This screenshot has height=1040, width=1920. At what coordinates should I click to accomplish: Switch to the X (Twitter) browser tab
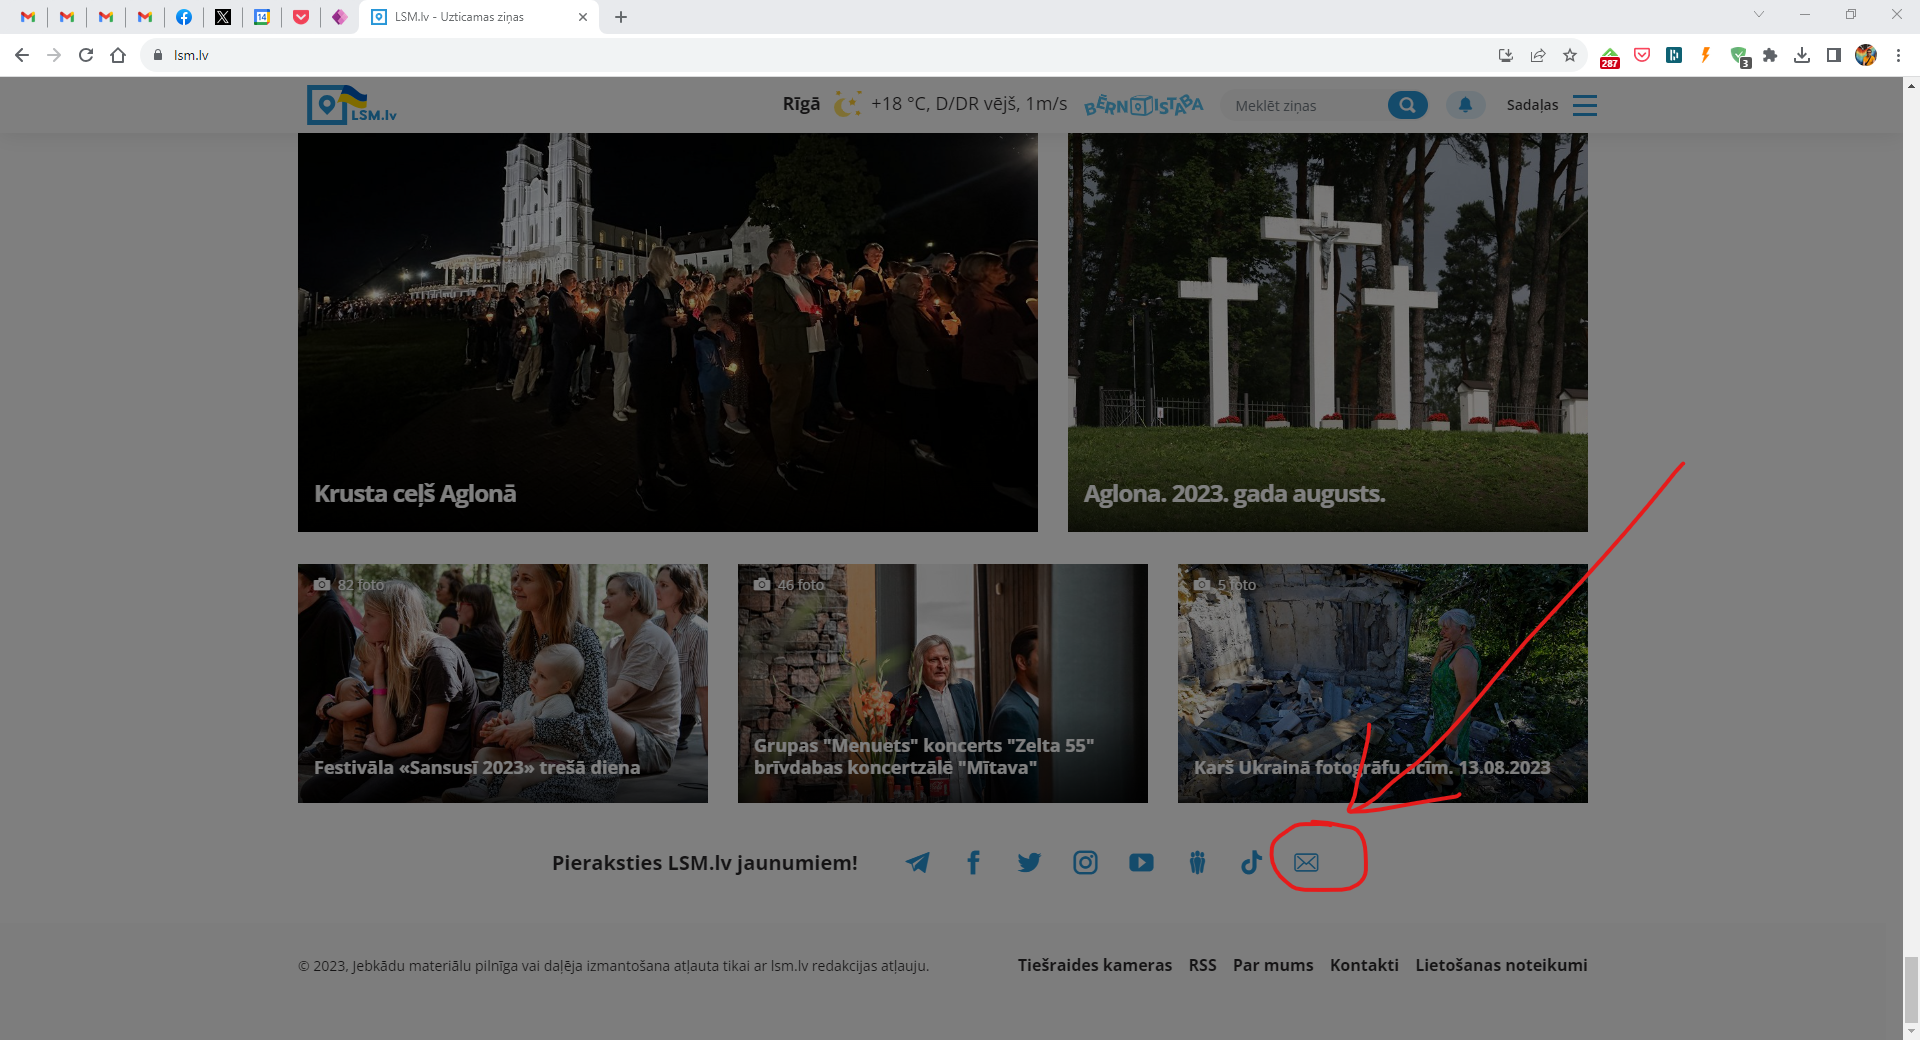click(x=223, y=17)
